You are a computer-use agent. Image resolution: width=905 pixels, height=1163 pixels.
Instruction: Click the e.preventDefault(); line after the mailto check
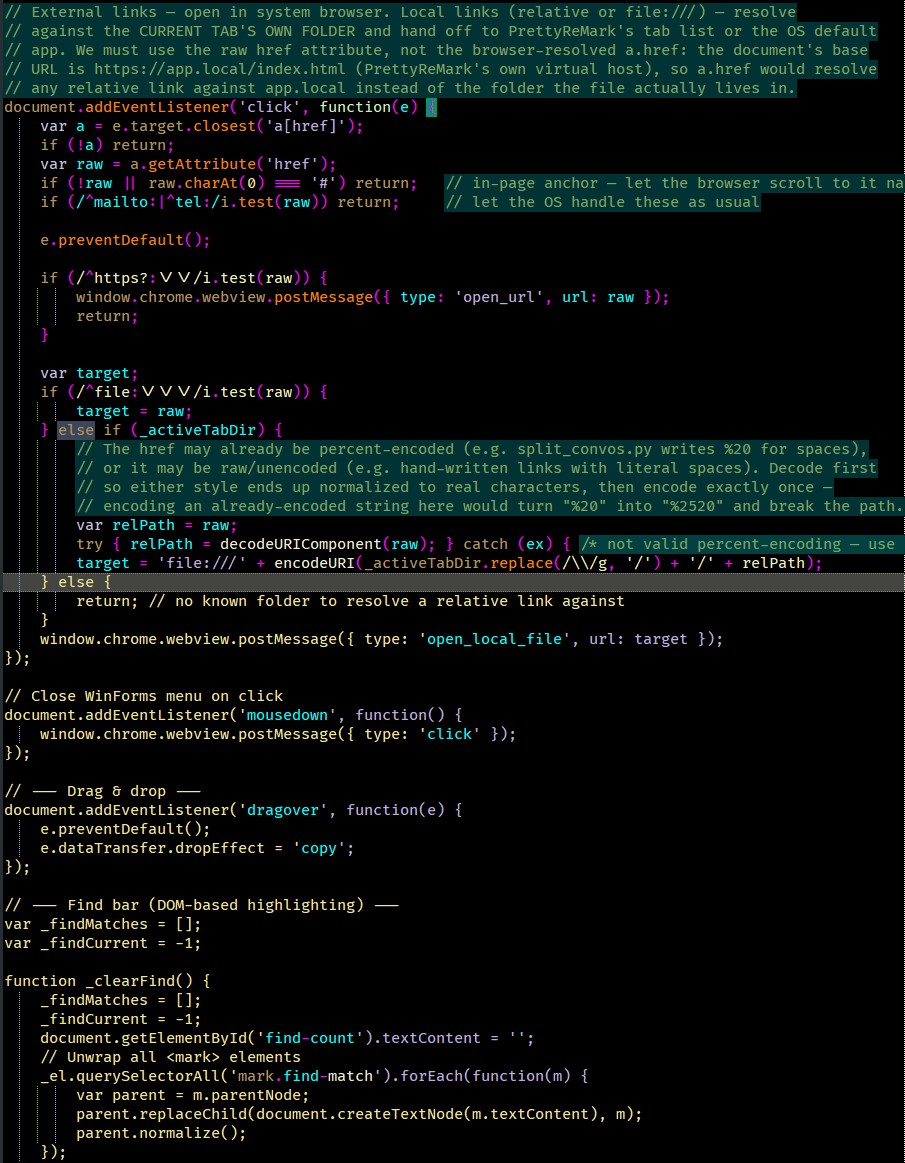click(x=125, y=240)
